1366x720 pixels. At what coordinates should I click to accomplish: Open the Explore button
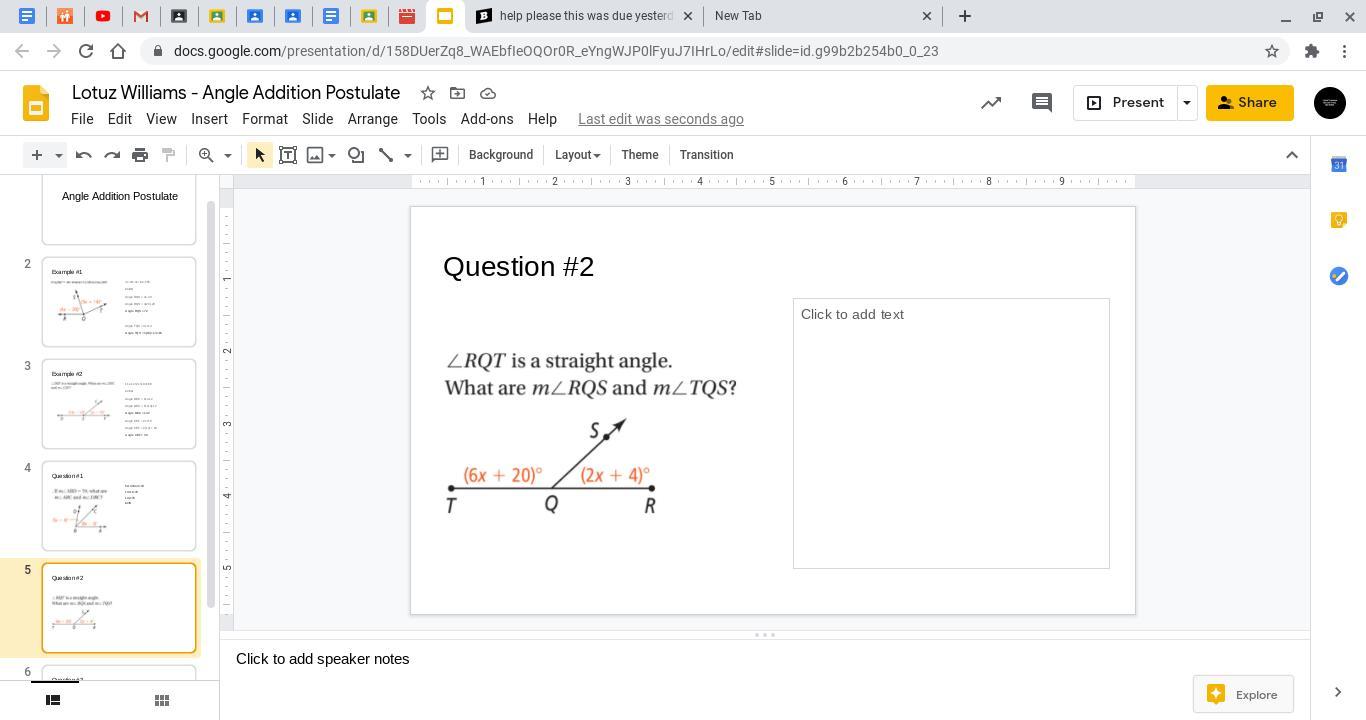tap(1242, 694)
